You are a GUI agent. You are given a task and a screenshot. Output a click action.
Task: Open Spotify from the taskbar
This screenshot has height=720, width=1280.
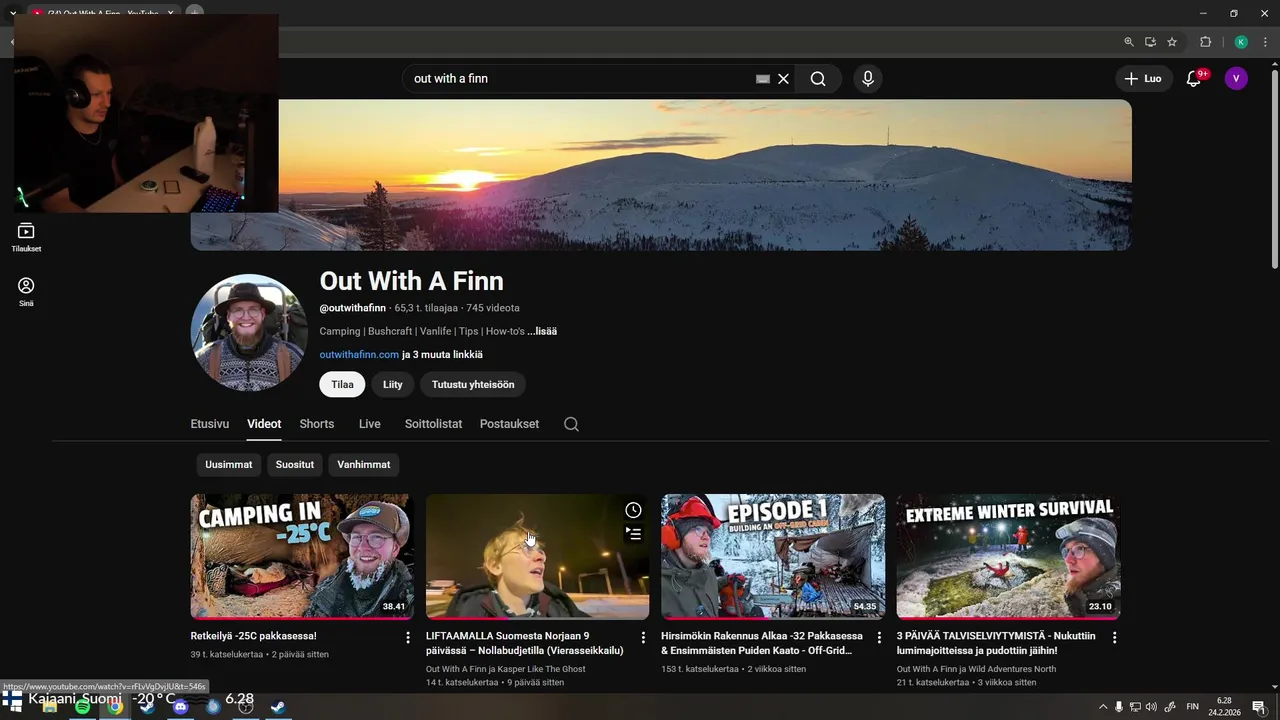click(83, 707)
